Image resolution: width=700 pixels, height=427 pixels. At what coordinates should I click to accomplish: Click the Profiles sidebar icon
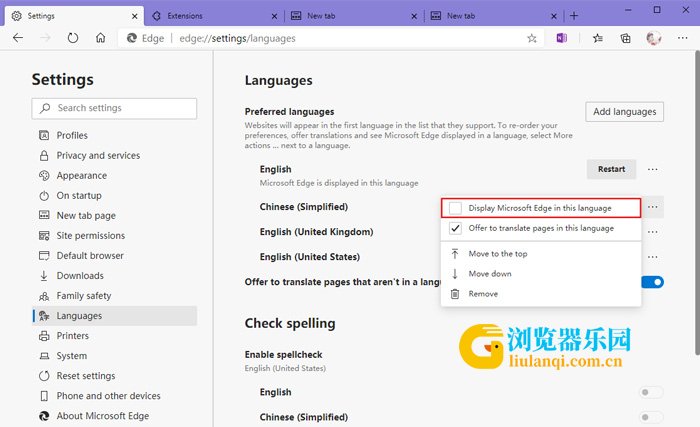click(44, 135)
